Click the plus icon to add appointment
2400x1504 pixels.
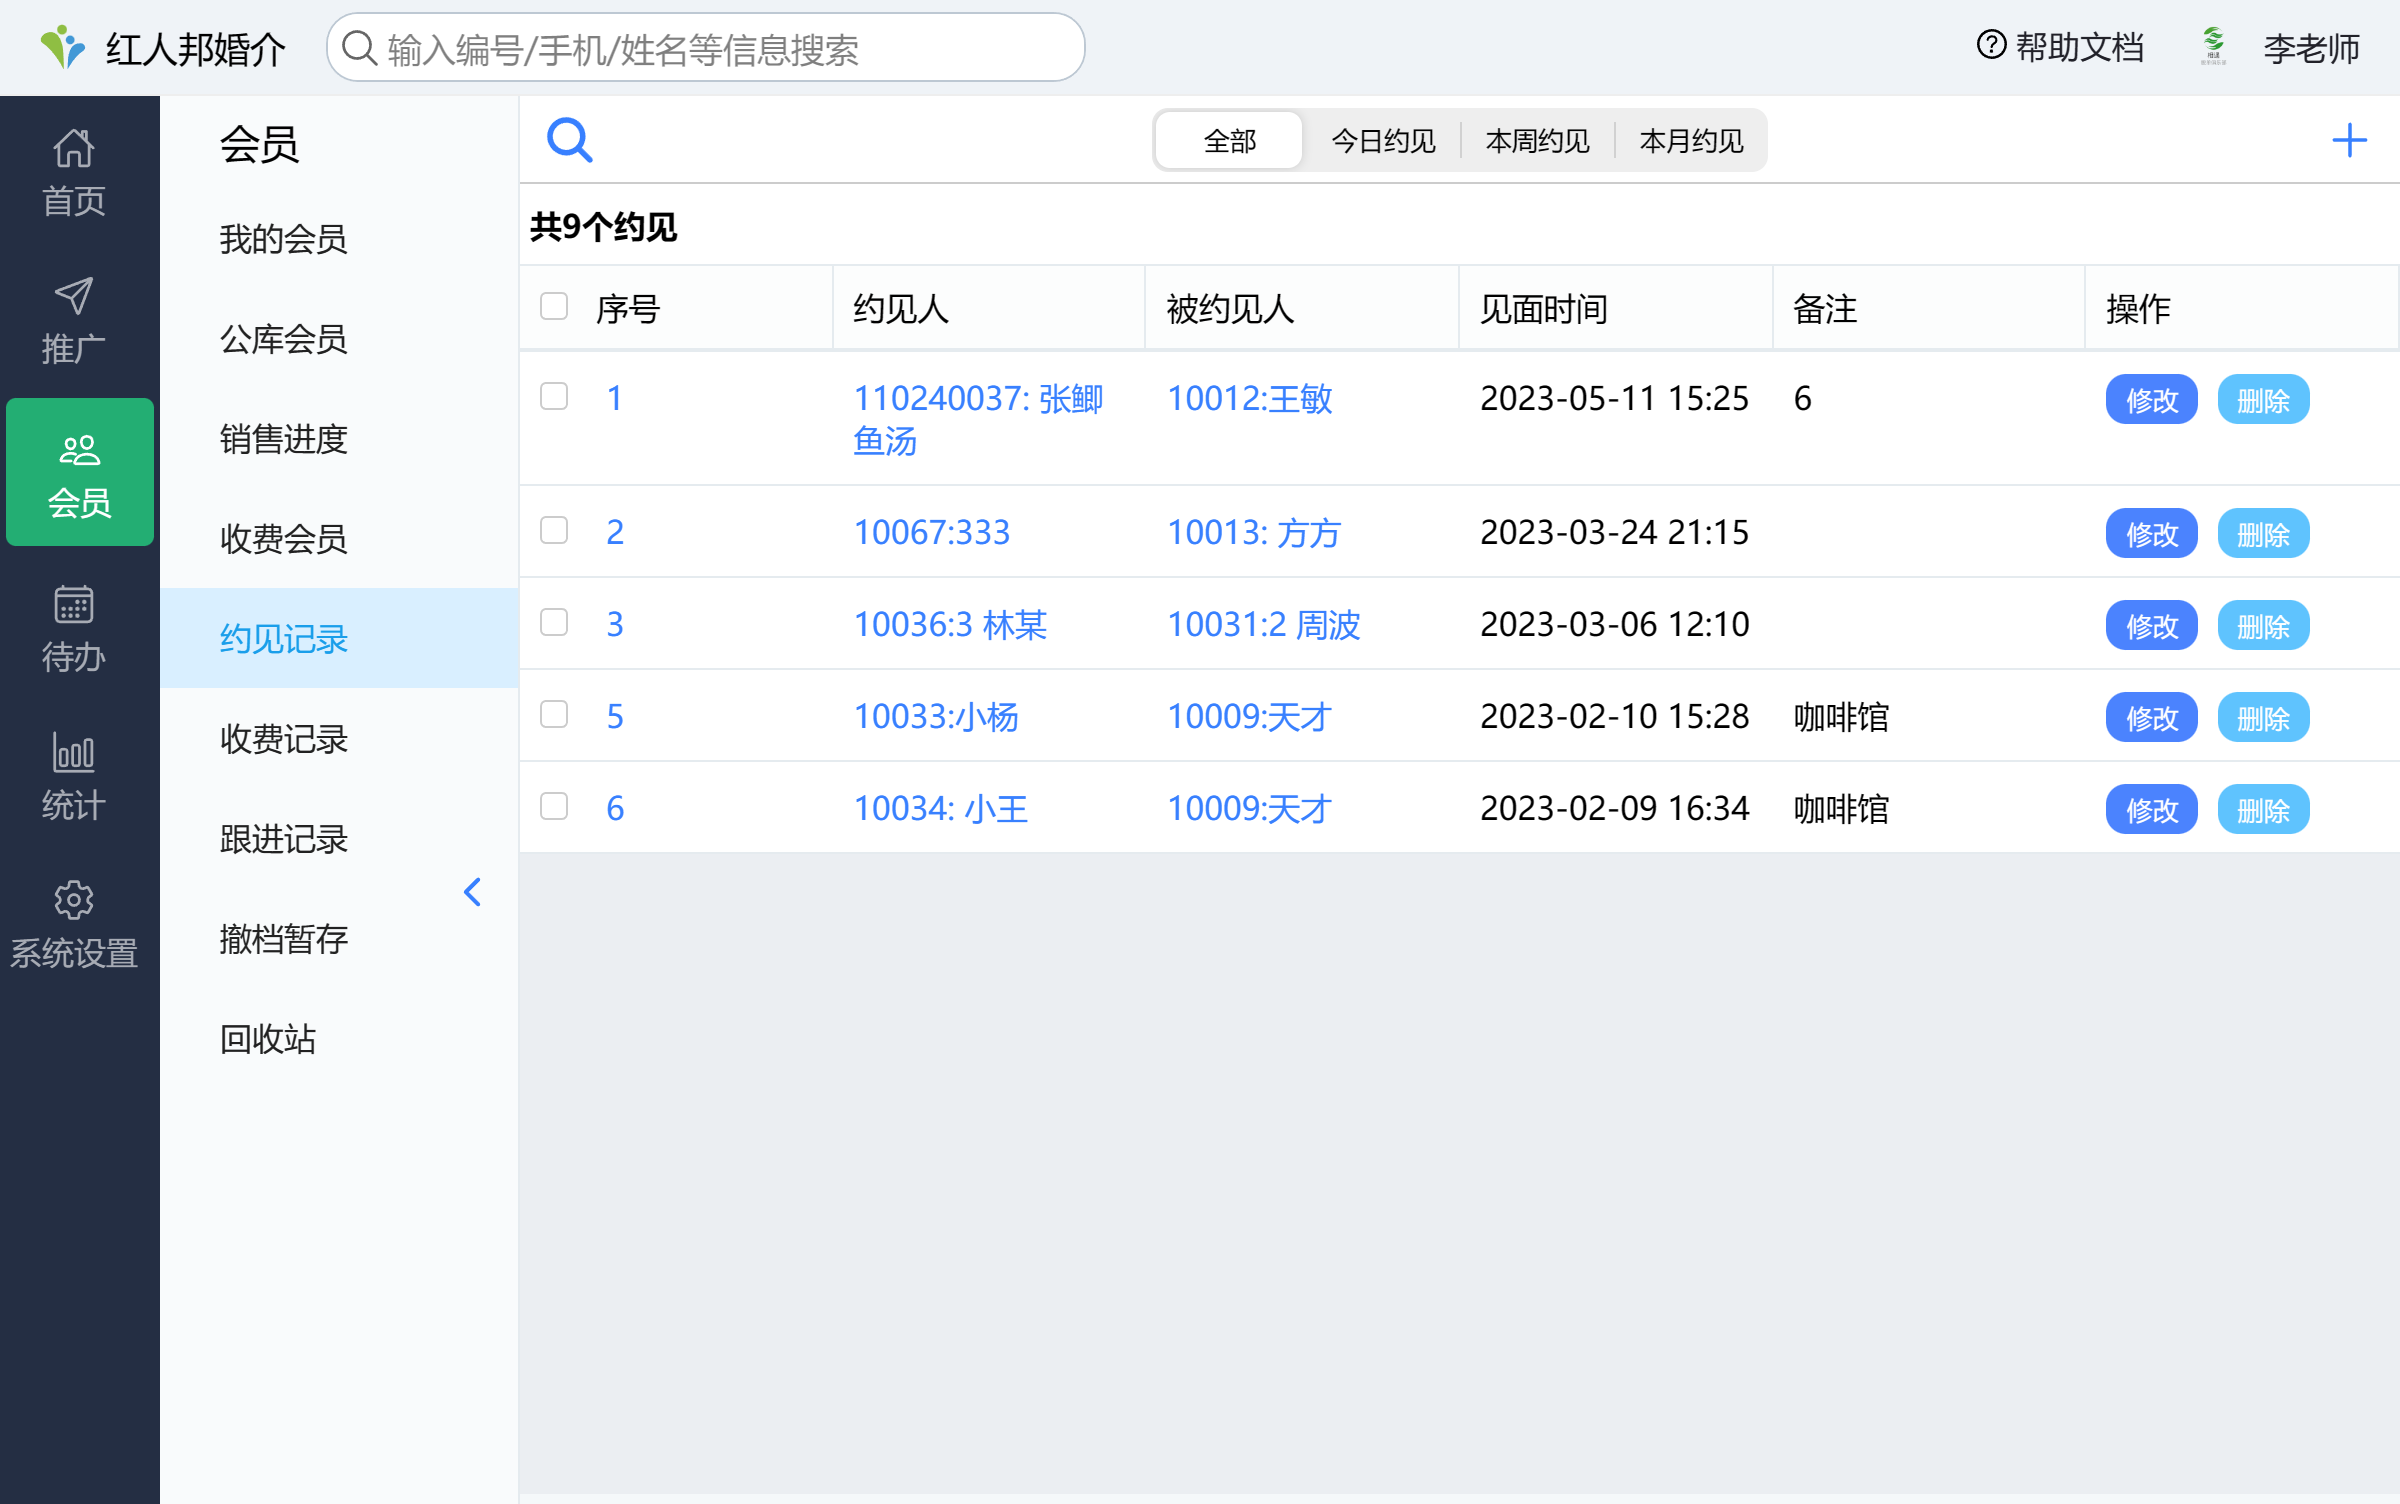pyautogui.click(x=2349, y=140)
